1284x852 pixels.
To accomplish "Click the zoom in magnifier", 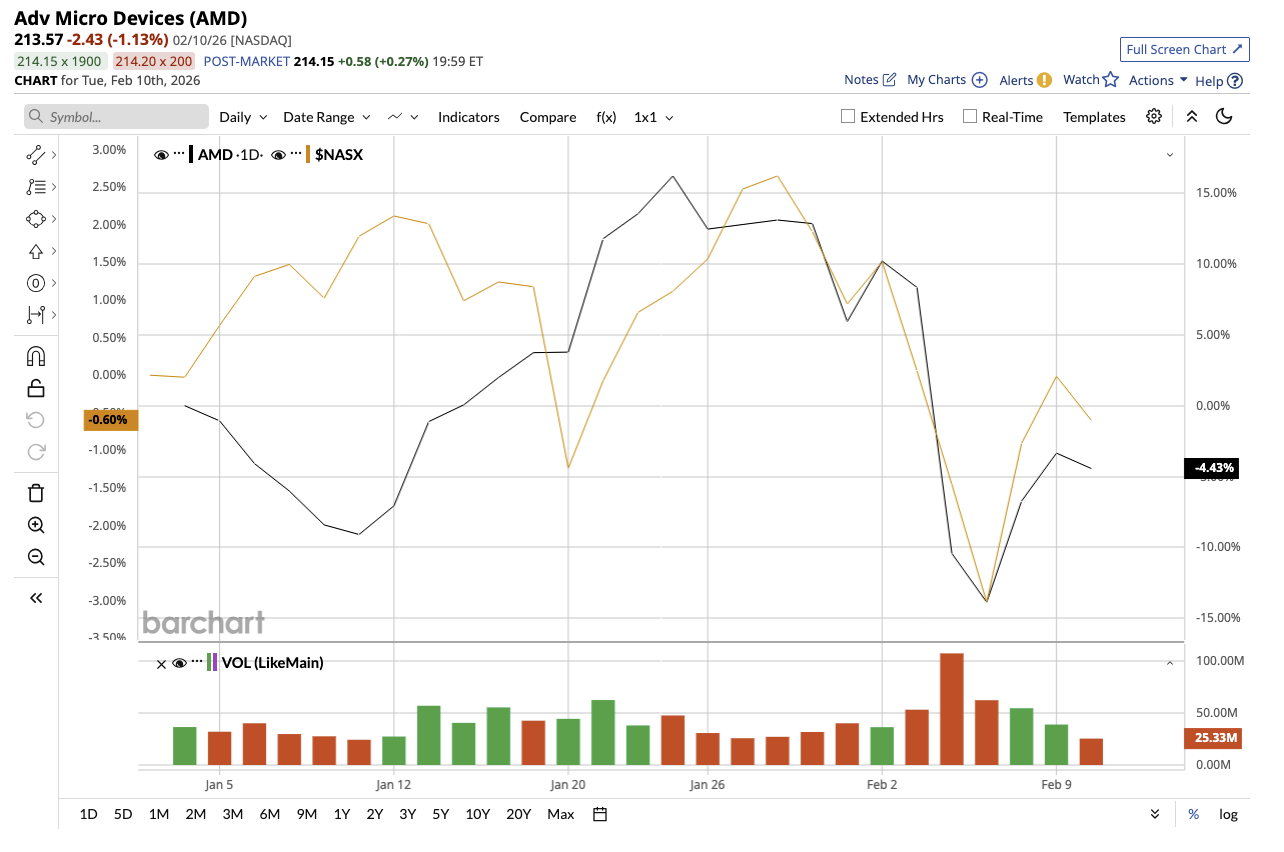I will 36,525.
